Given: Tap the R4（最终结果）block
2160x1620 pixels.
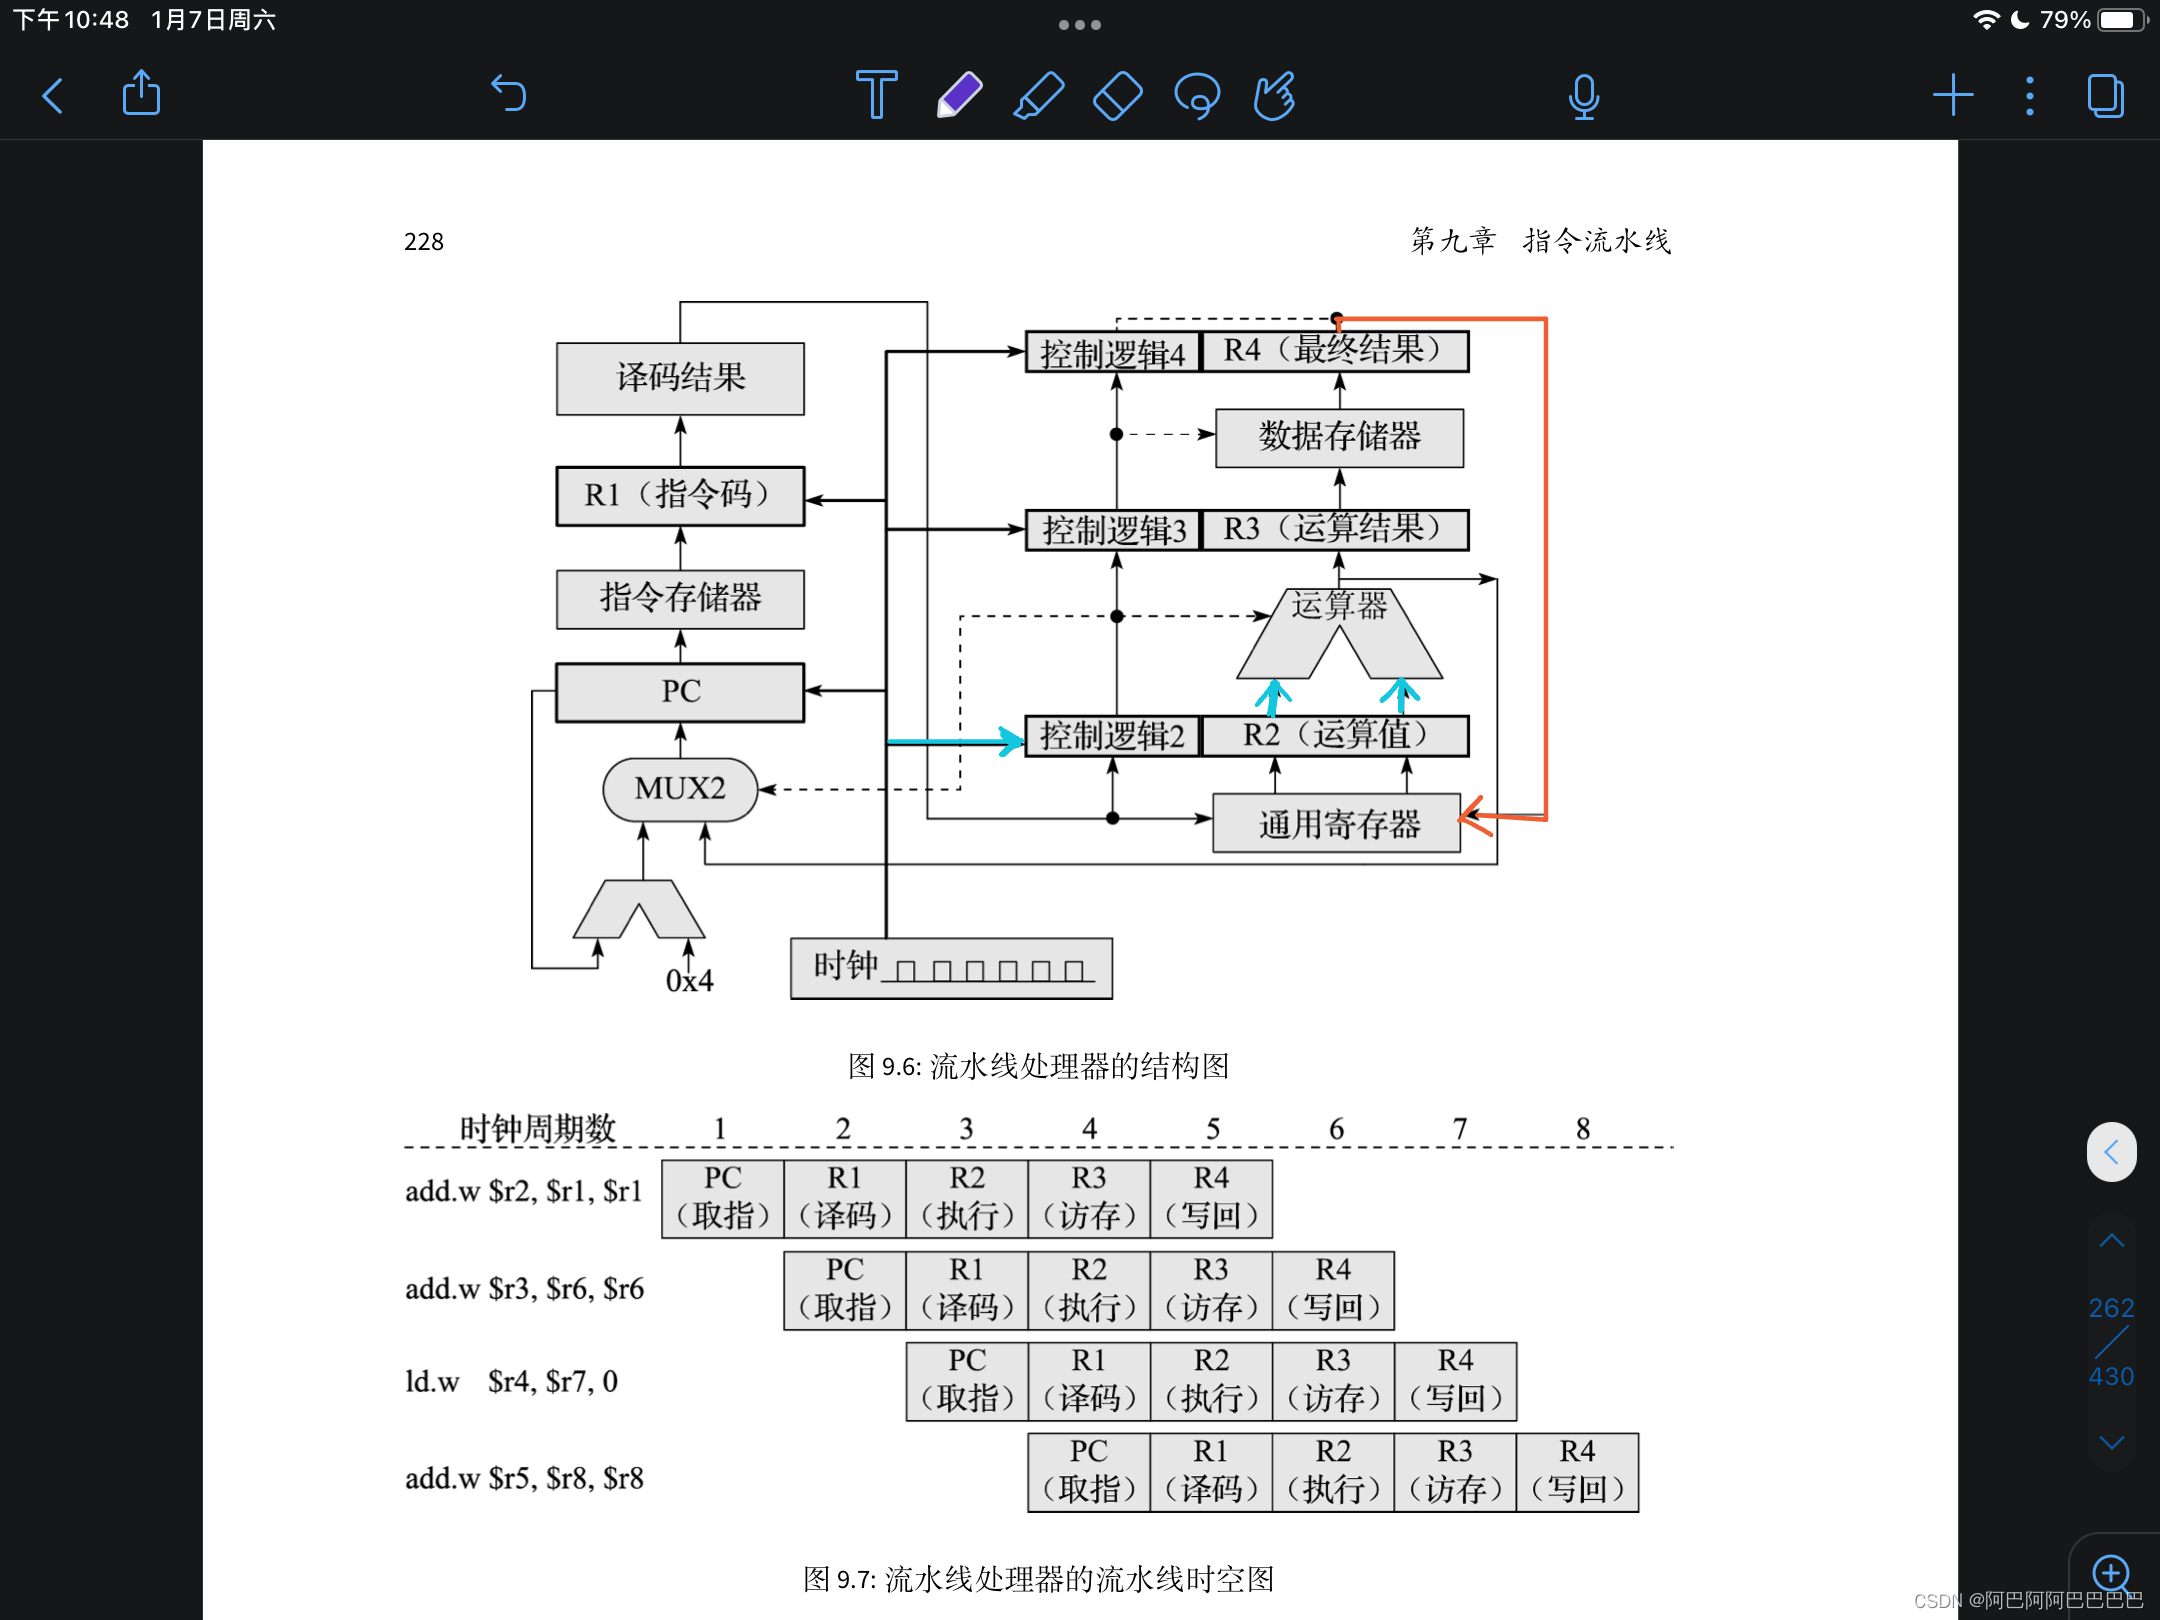Looking at the screenshot, I should pos(1334,352).
